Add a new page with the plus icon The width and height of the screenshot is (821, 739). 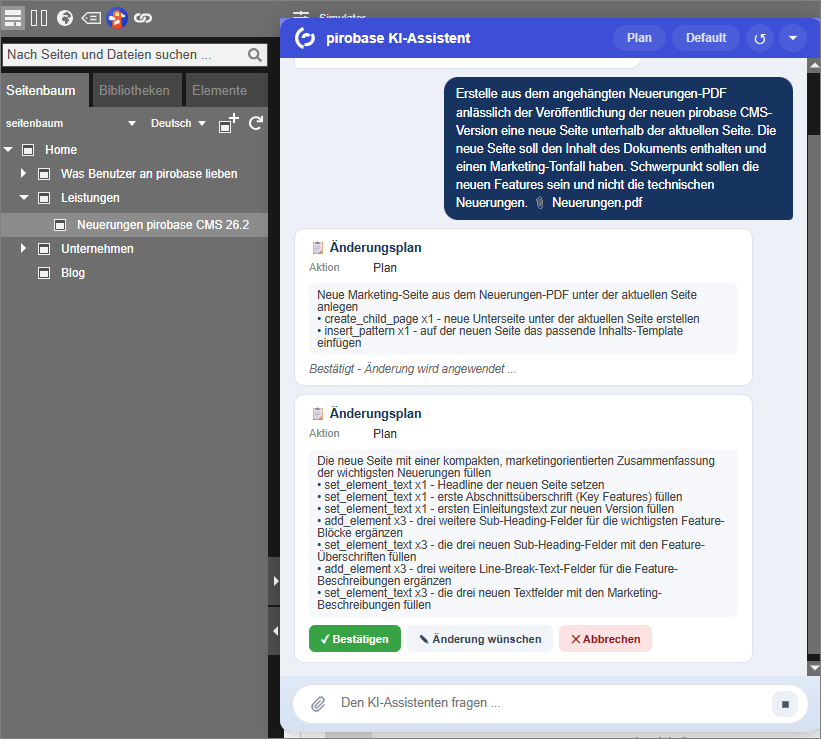[x=229, y=124]
